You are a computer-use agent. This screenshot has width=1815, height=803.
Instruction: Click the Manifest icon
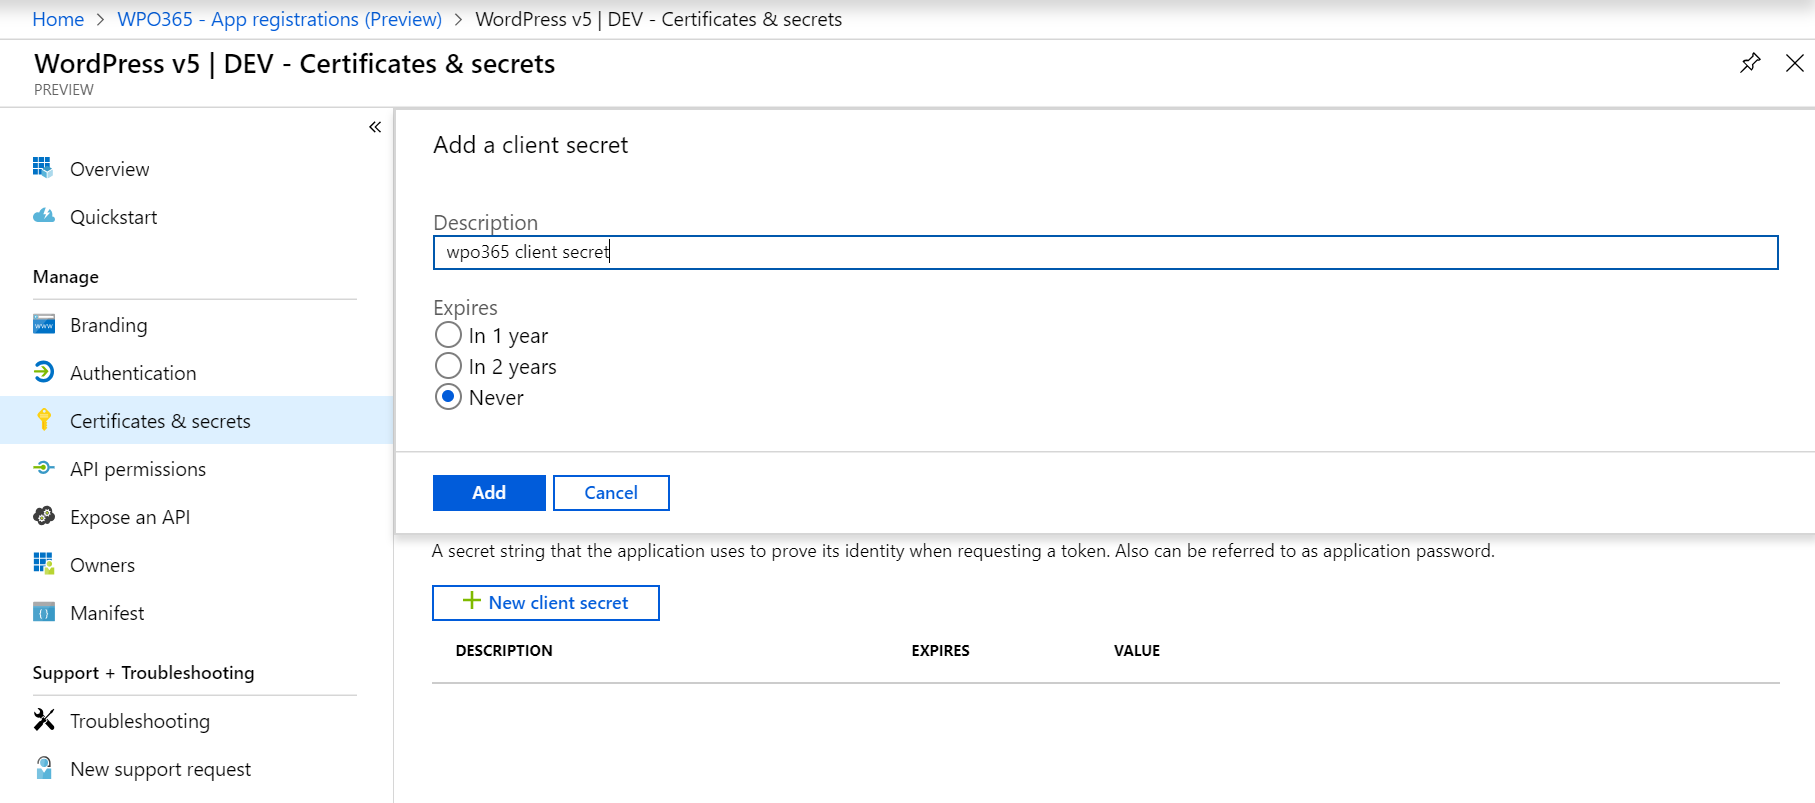coord(44,612)
